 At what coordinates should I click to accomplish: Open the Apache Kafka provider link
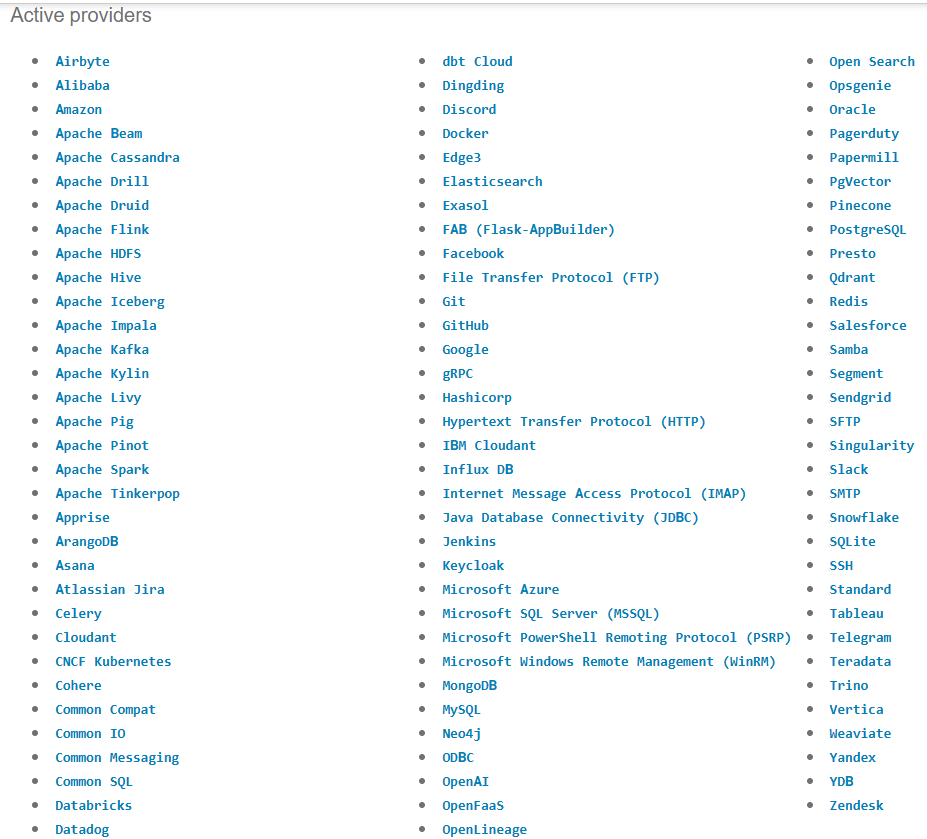click(x=102, y=349)
